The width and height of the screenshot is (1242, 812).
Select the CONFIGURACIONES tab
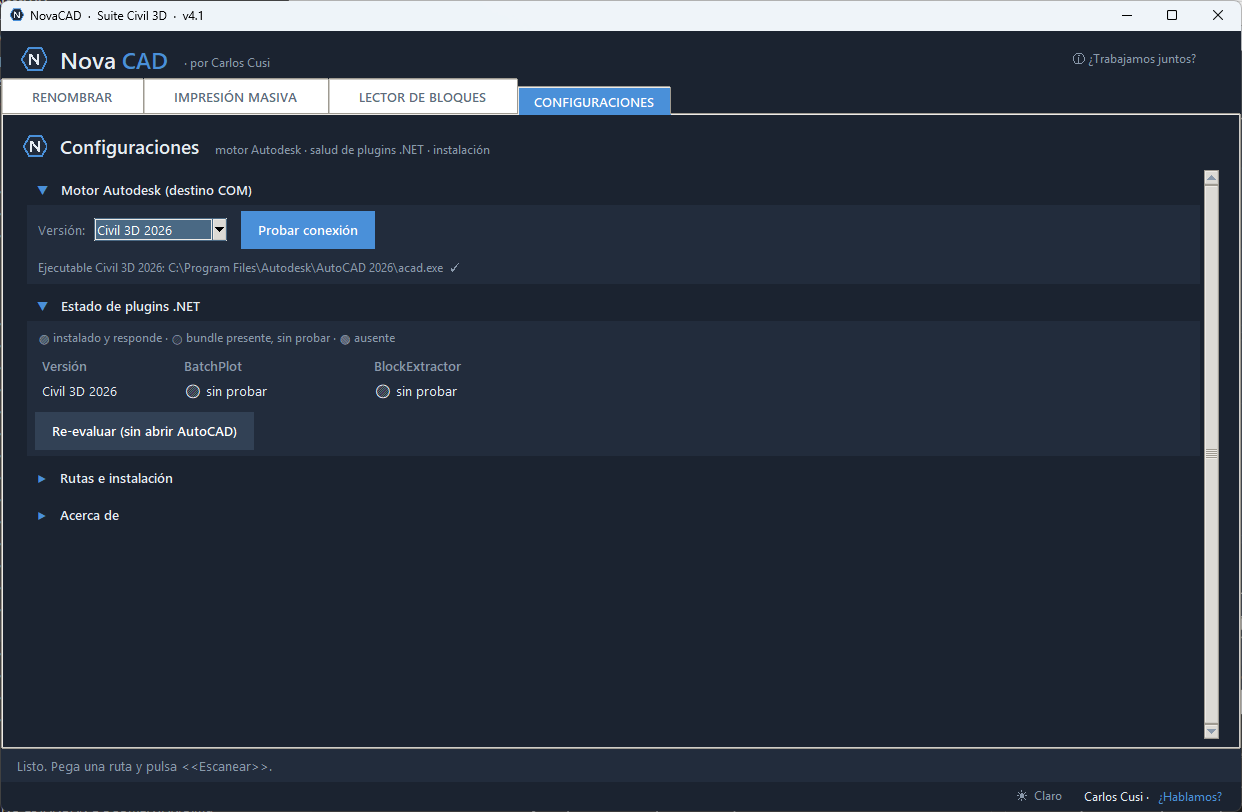pos(594,102)
